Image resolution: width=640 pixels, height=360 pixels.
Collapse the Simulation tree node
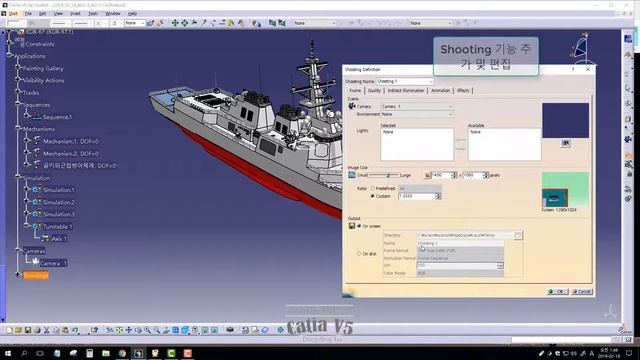pyautogui.click(x=18, y=178)
